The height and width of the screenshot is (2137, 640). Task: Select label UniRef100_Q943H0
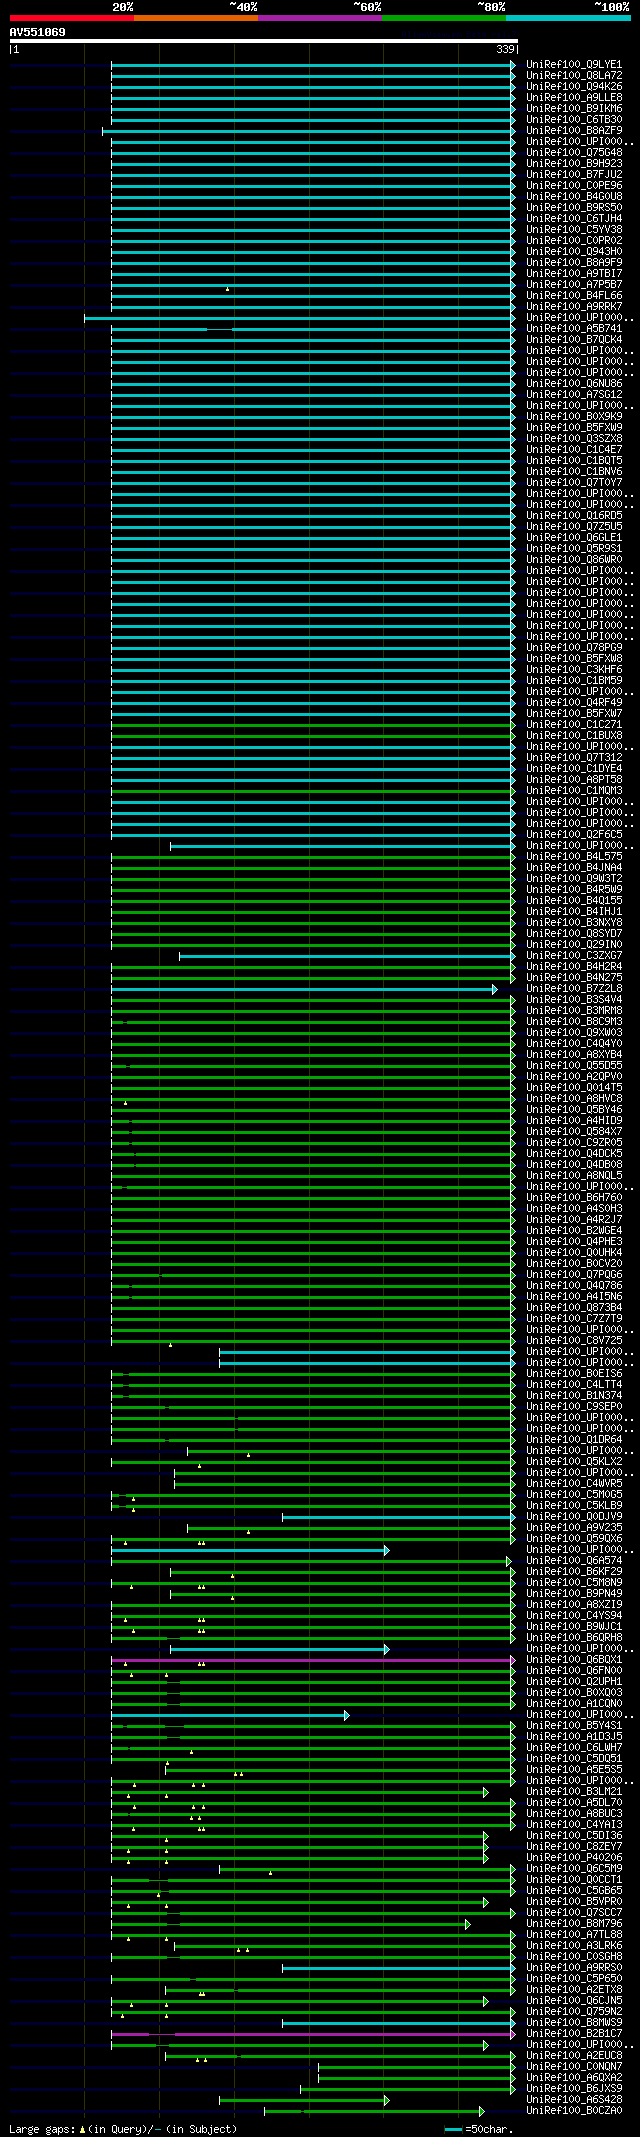point(574,252)
